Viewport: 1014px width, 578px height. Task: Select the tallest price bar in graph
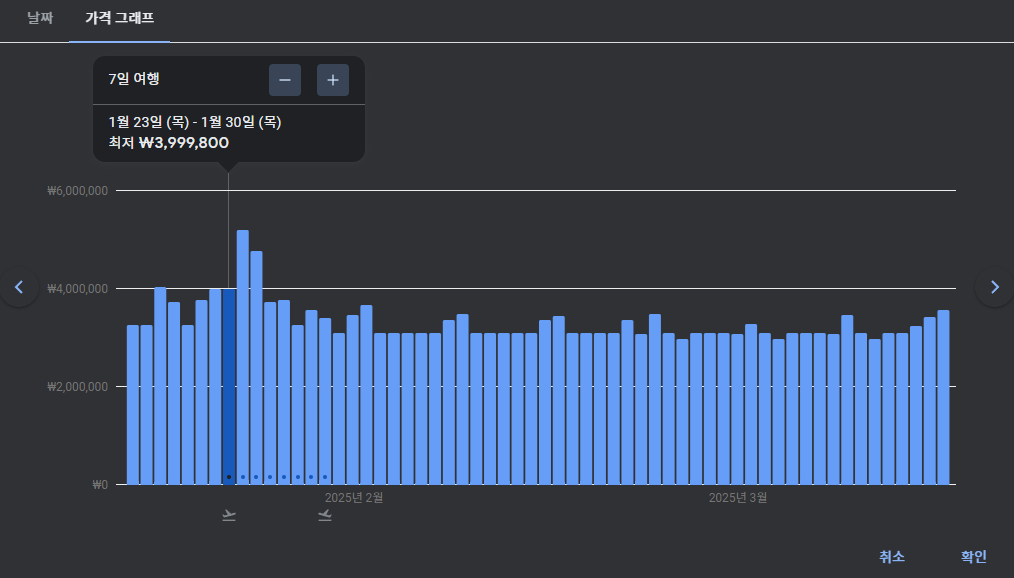pos(243,357)
